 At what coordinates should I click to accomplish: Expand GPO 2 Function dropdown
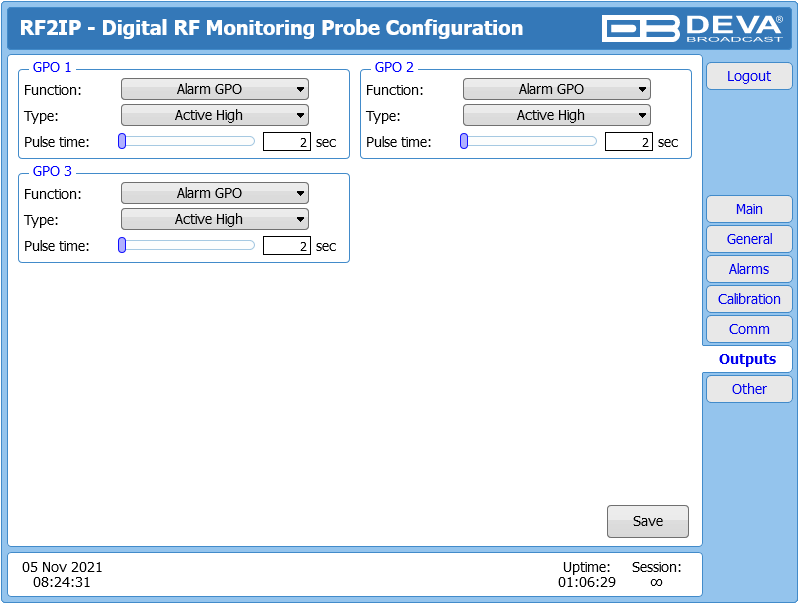pos(556,90)
